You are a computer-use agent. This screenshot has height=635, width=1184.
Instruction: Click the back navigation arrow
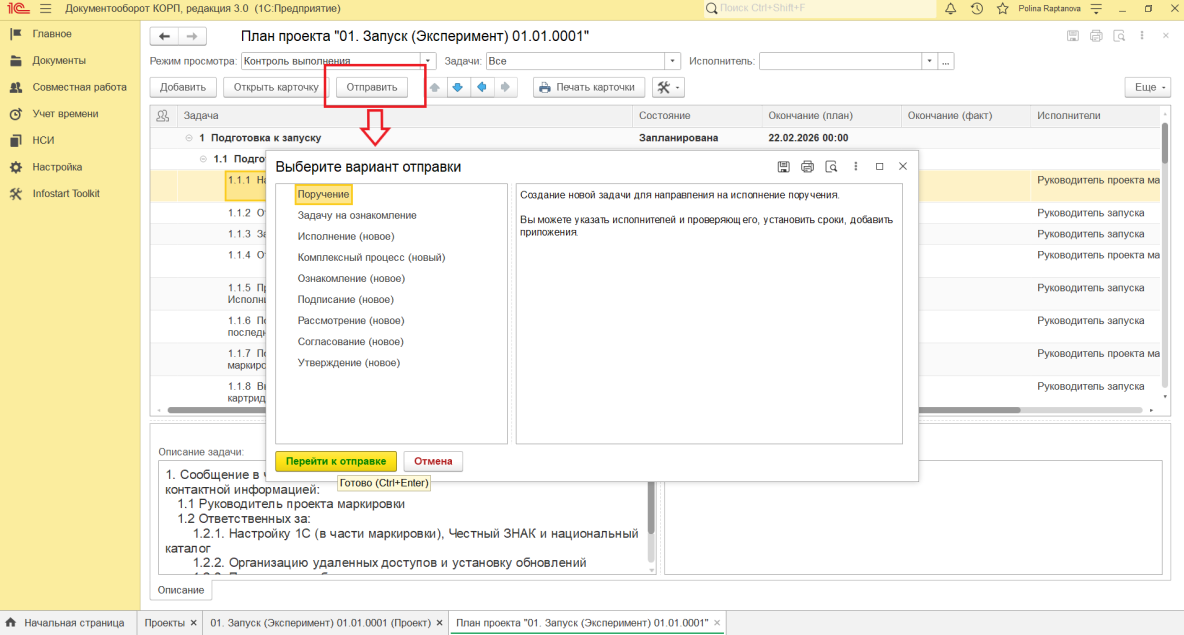pyautogui.click(x=164, y=37)
